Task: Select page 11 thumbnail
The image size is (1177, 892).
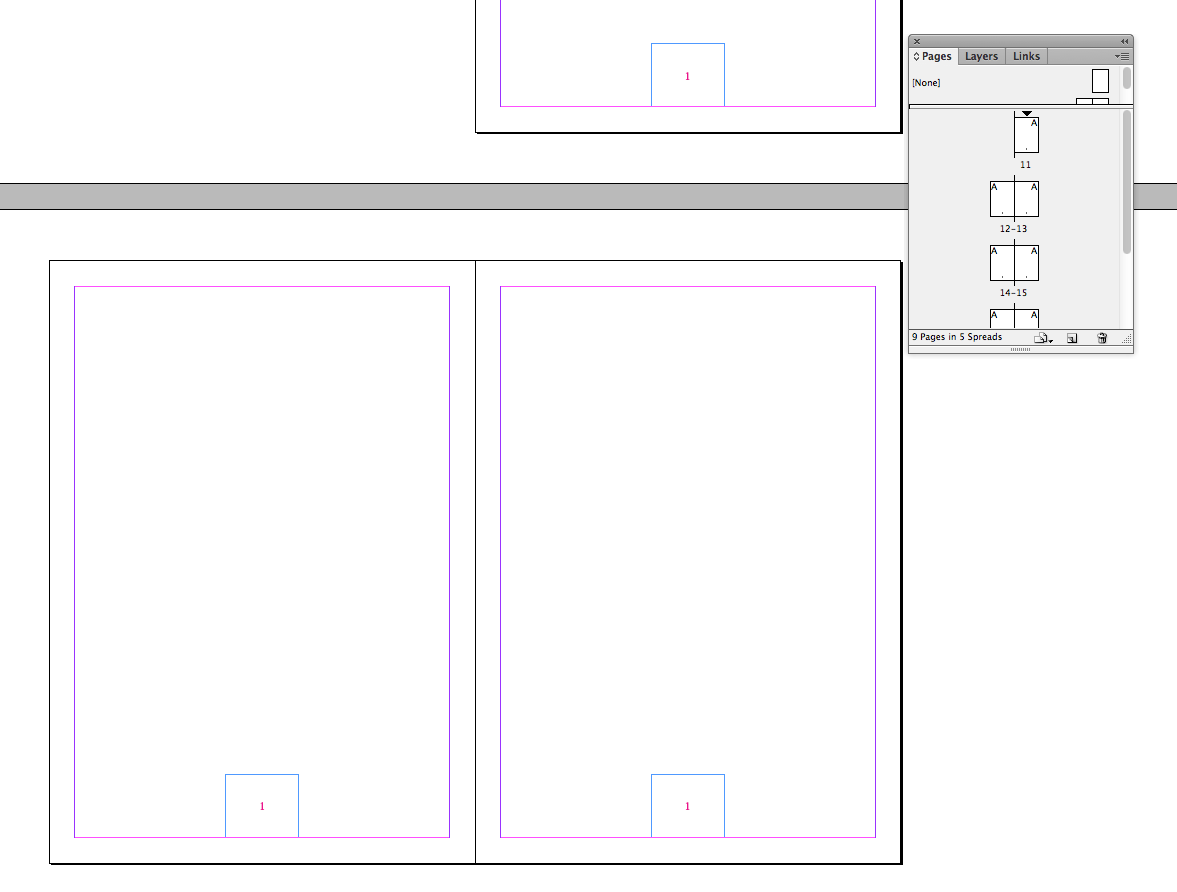Action: [x=1026, y=135]
